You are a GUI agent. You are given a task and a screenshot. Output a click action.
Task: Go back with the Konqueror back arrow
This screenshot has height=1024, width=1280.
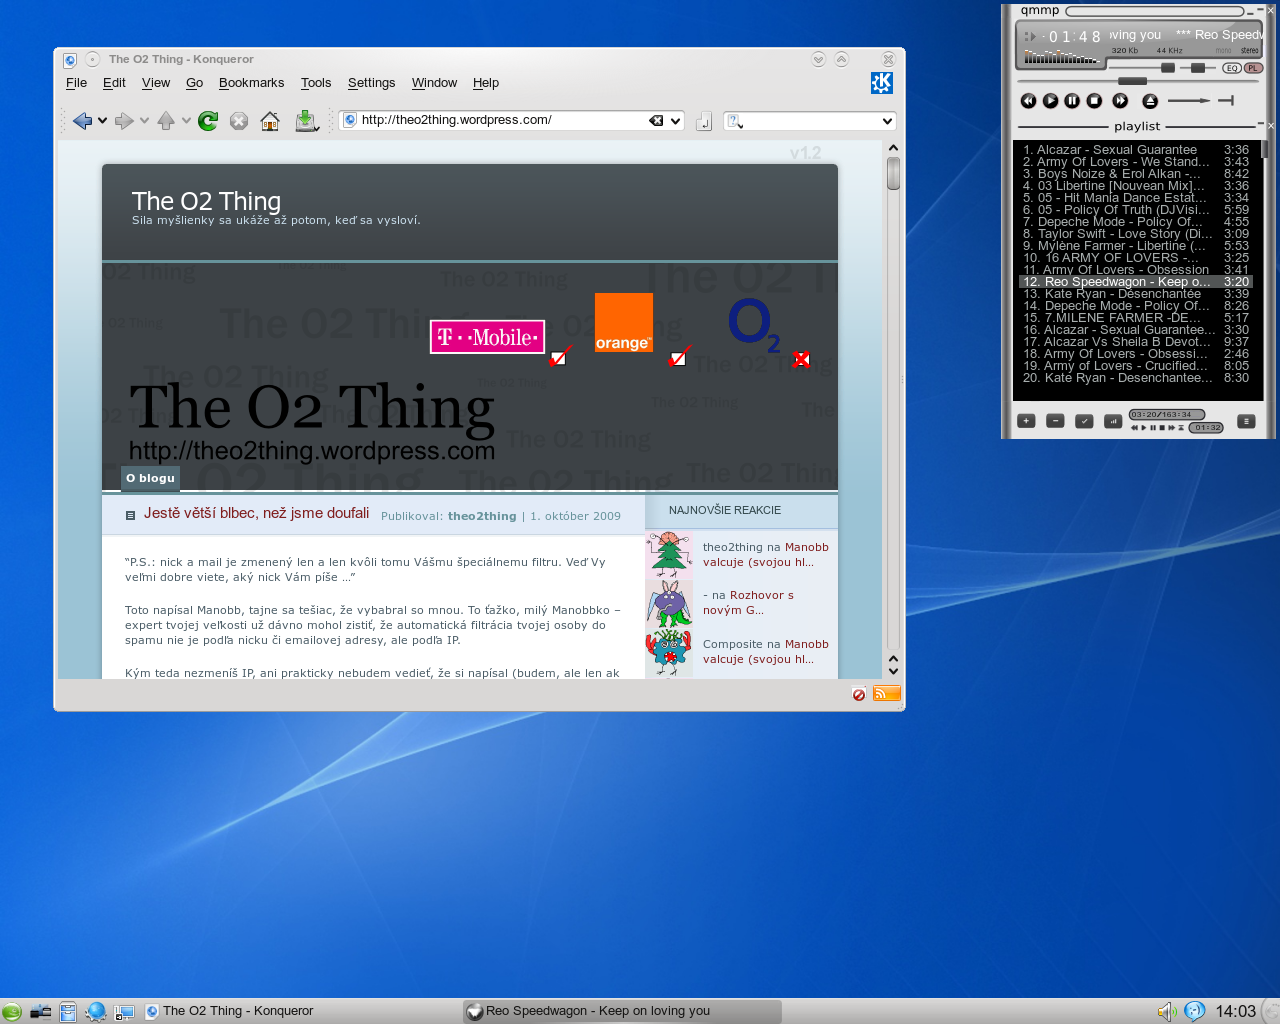82,121
